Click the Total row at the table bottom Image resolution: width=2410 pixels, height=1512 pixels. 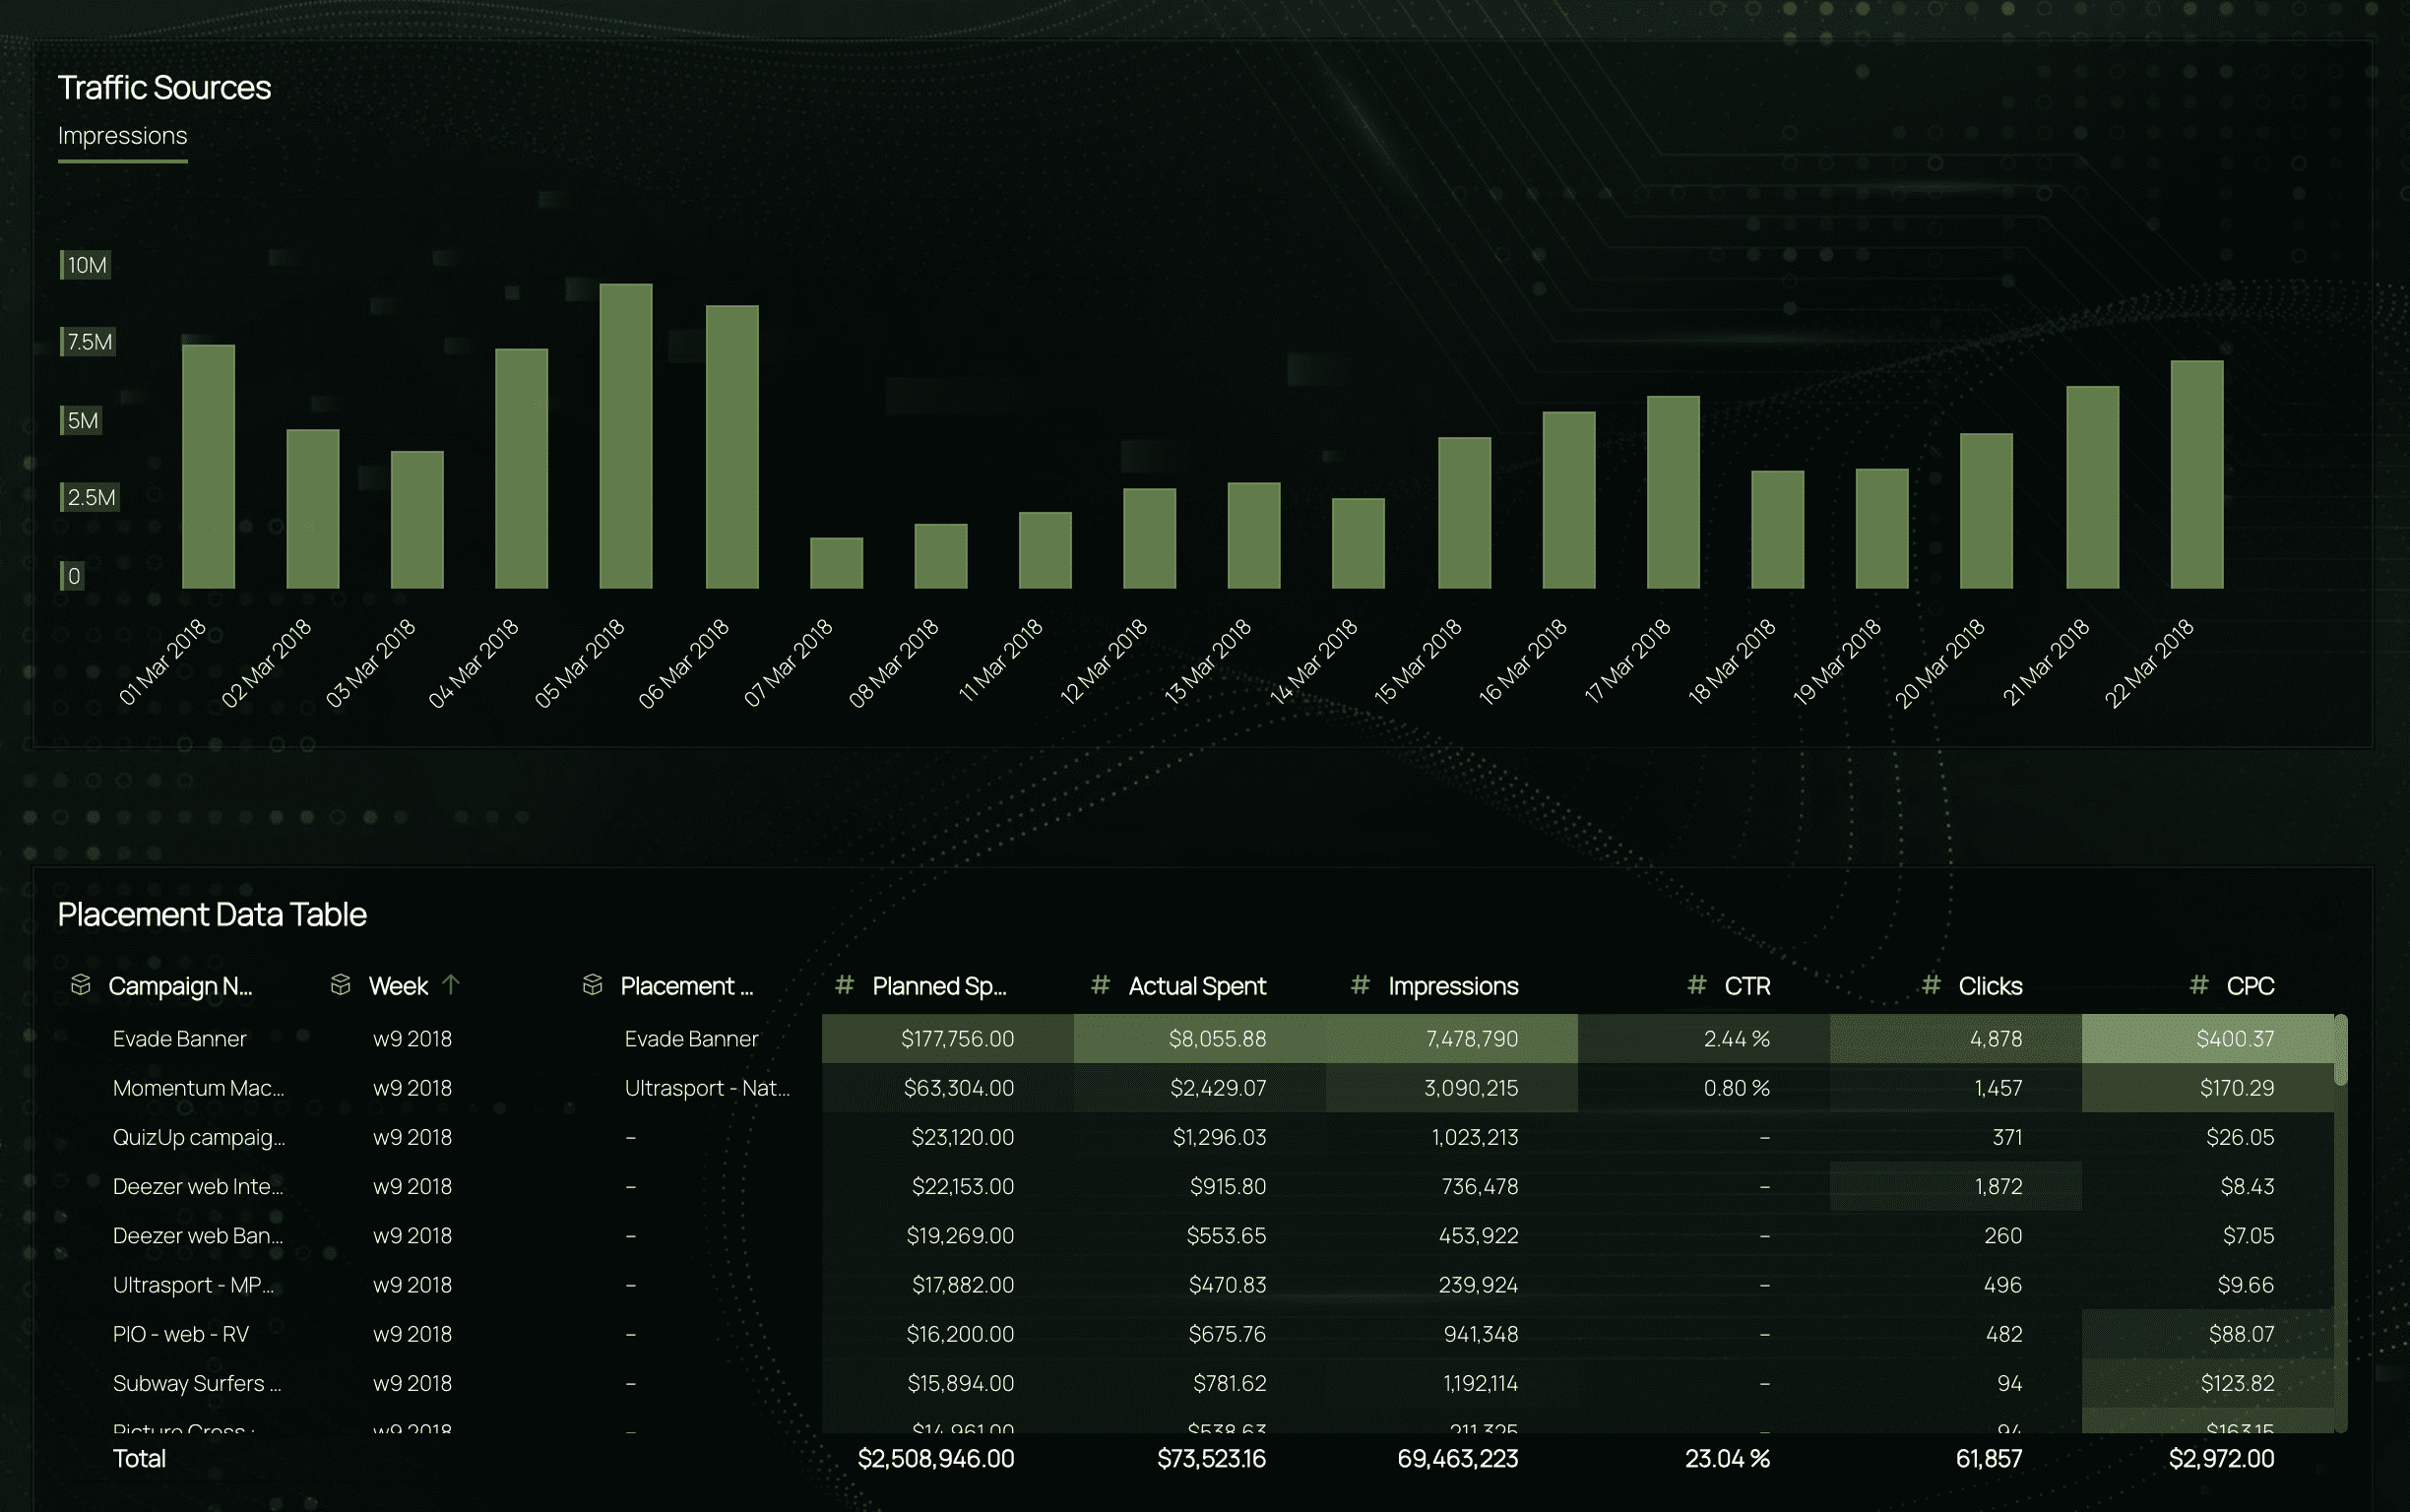[x=140, y=1458]
